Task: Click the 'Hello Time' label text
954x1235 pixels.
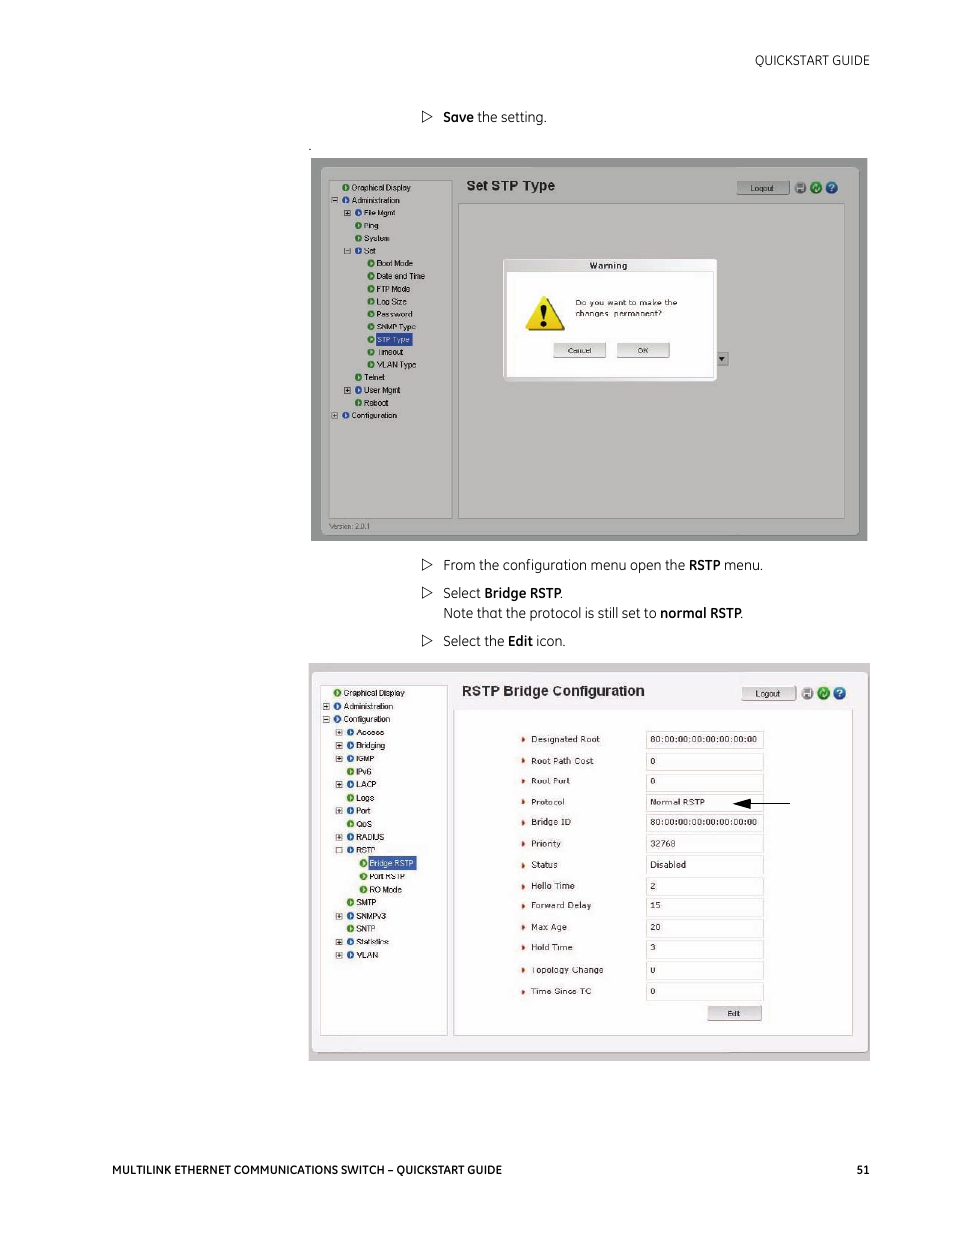Action: point(553,886)
